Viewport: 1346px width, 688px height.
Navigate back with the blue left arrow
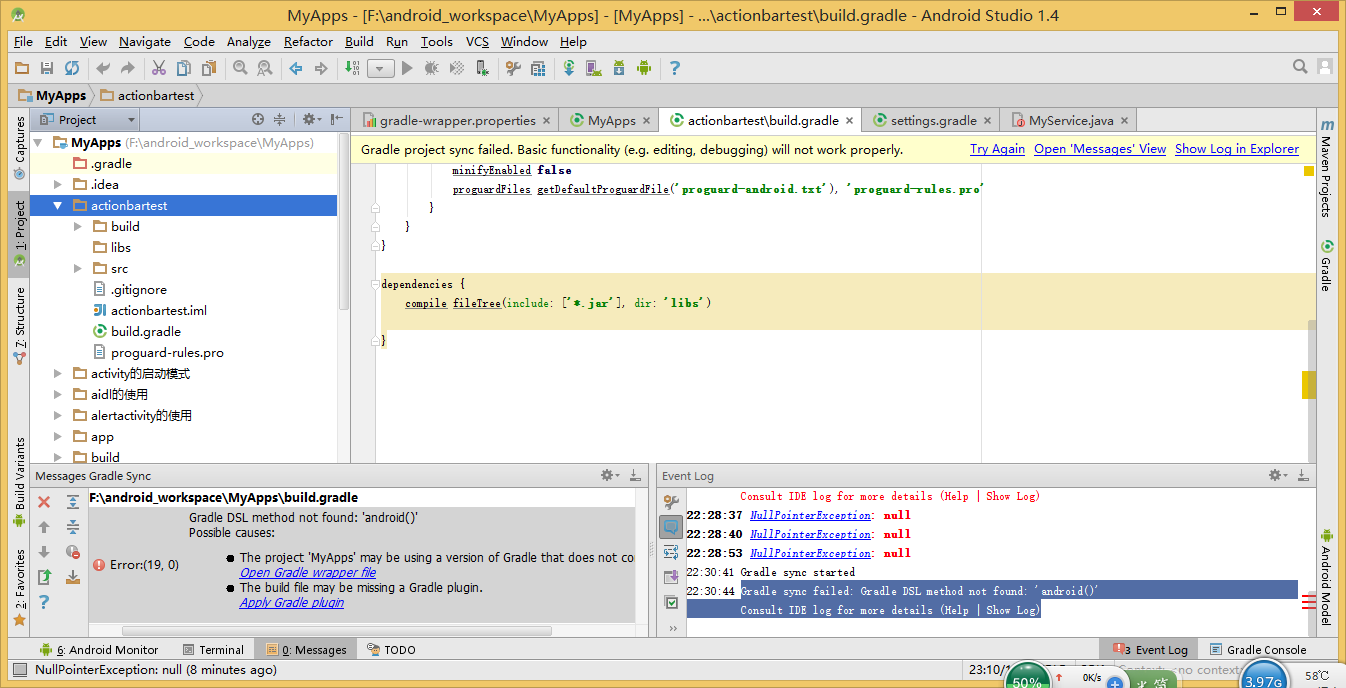(296, 68)
